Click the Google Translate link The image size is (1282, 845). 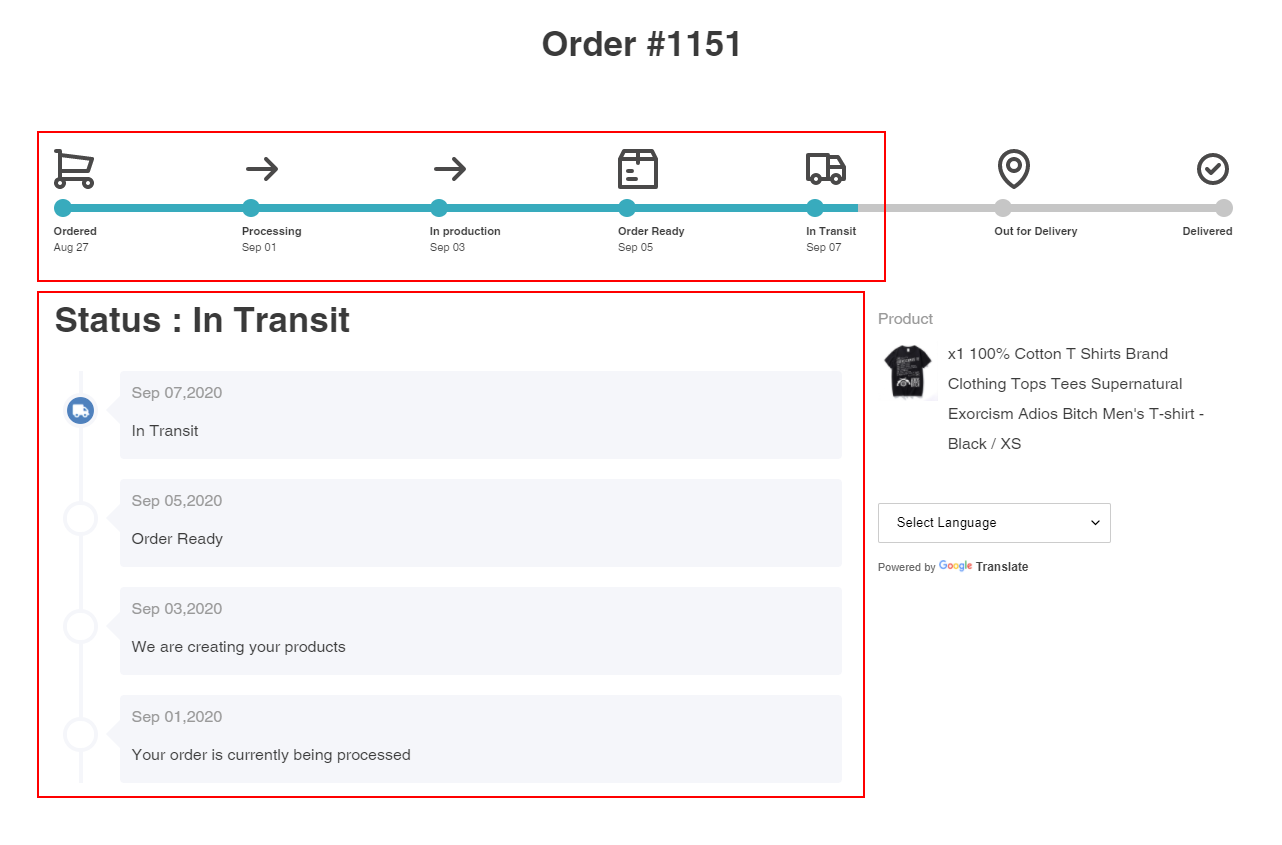click(983, 567)
